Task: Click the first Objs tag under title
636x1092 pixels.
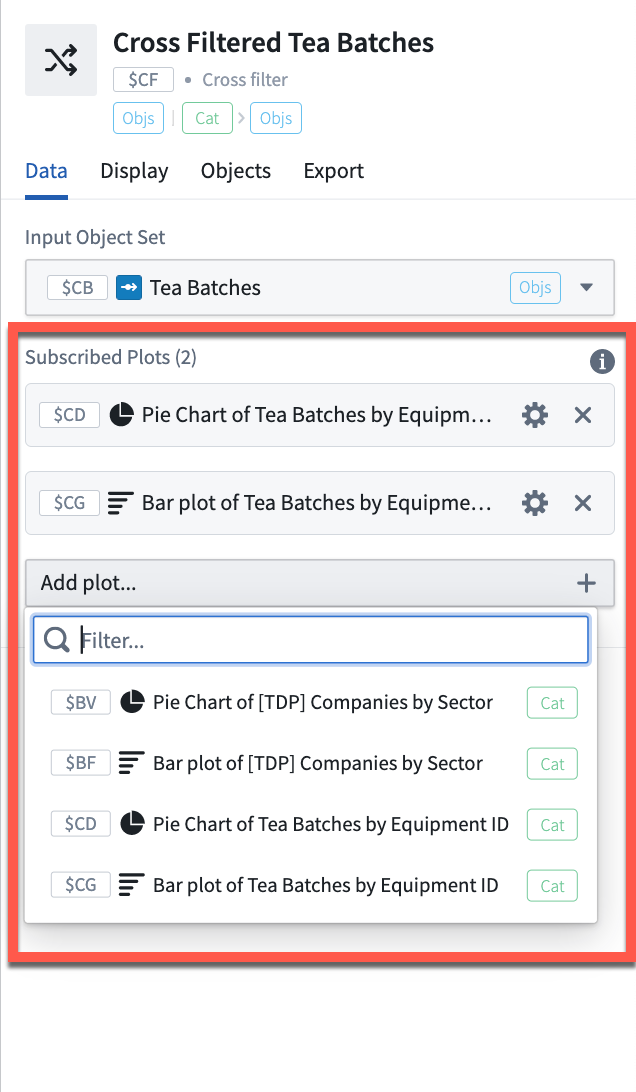Action: (x=139, y=118)
